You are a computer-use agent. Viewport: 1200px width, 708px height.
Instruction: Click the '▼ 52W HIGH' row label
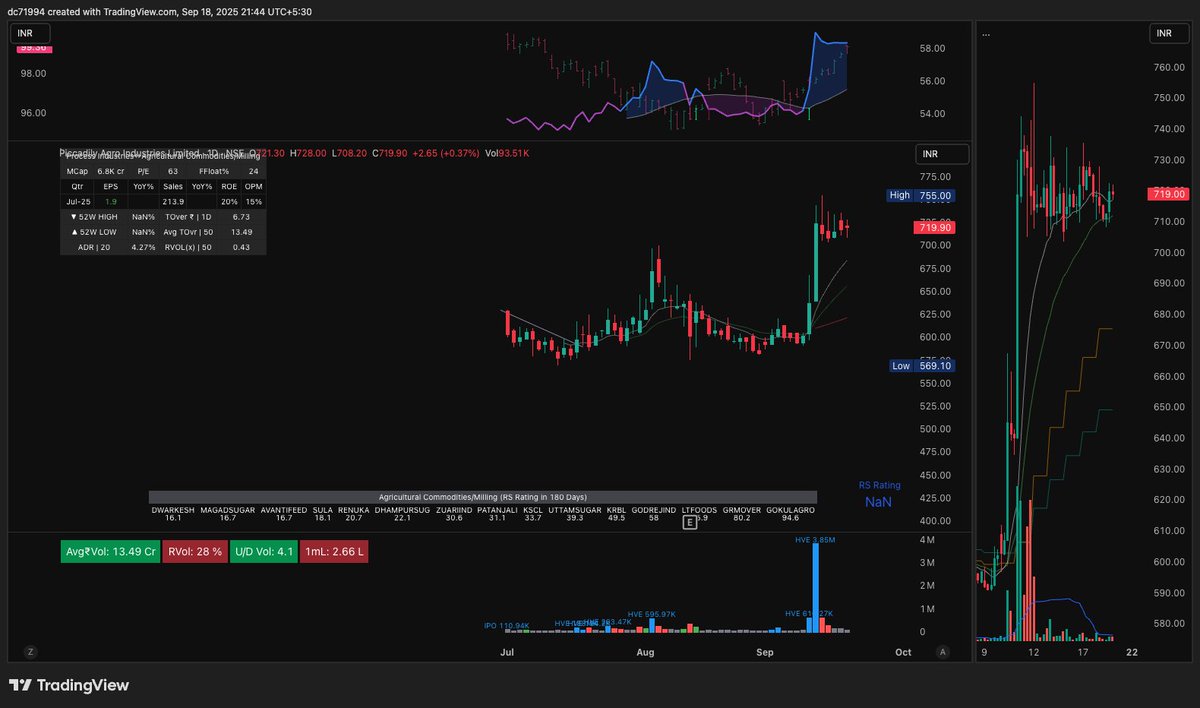94,217
